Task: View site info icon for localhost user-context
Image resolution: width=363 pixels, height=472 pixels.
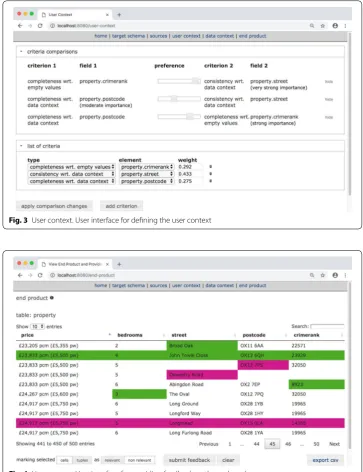Action: coord(52,26)
